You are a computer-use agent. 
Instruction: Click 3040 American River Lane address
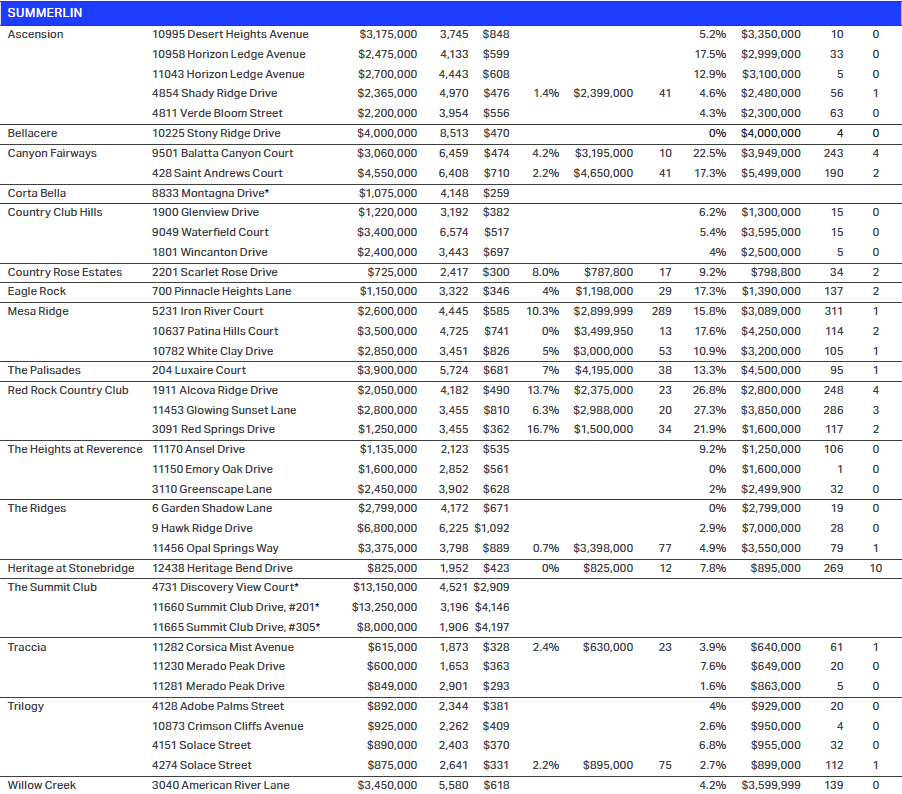pyautogui.click(x=221, y=785)
